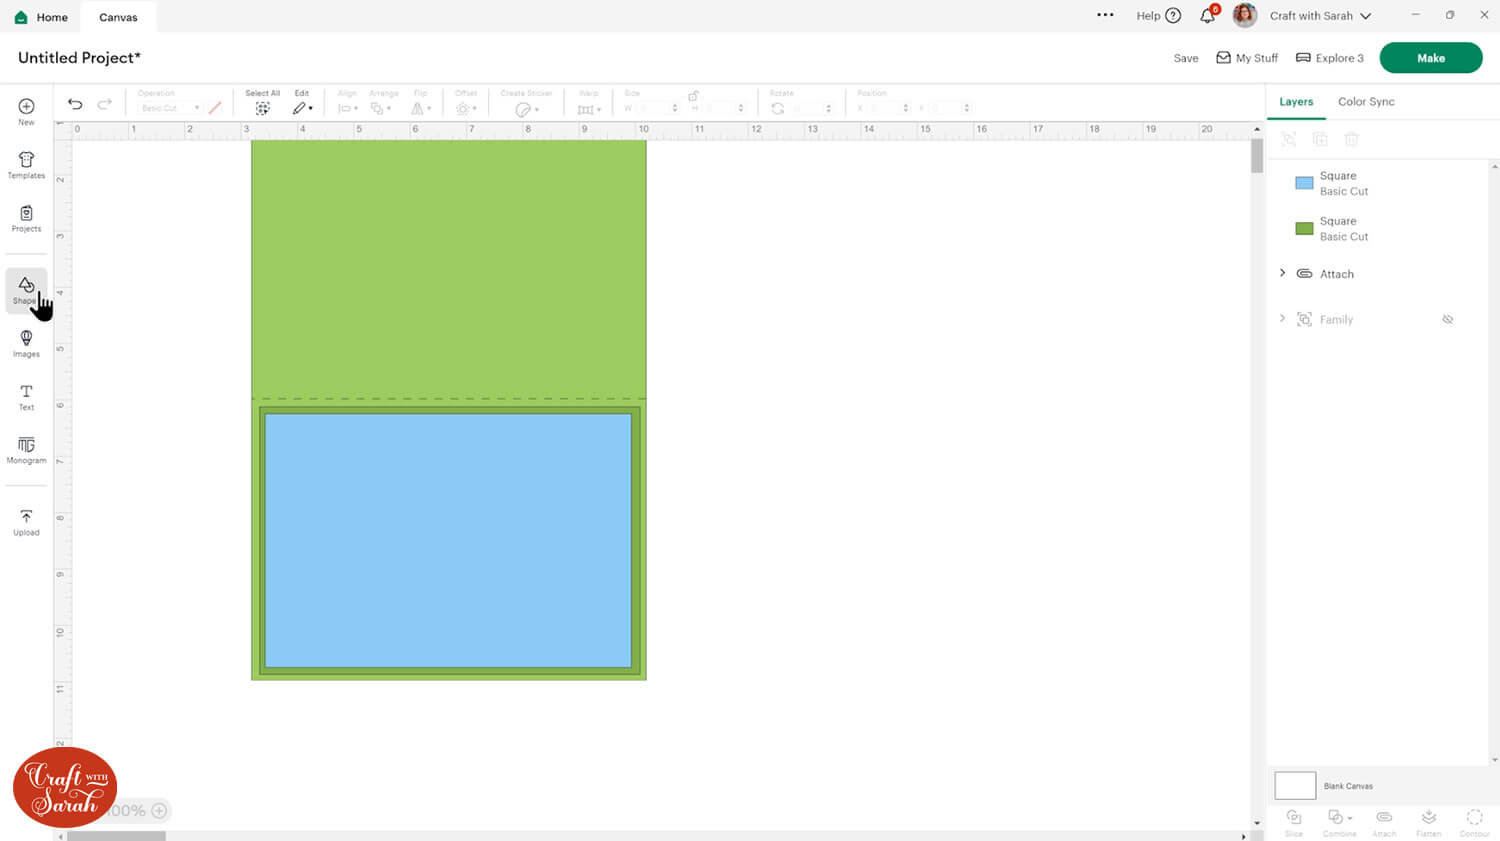Click the Delete trash icon in Layers panel
The width and height of the screenshot is (1500, 841).
[1351, 139]
